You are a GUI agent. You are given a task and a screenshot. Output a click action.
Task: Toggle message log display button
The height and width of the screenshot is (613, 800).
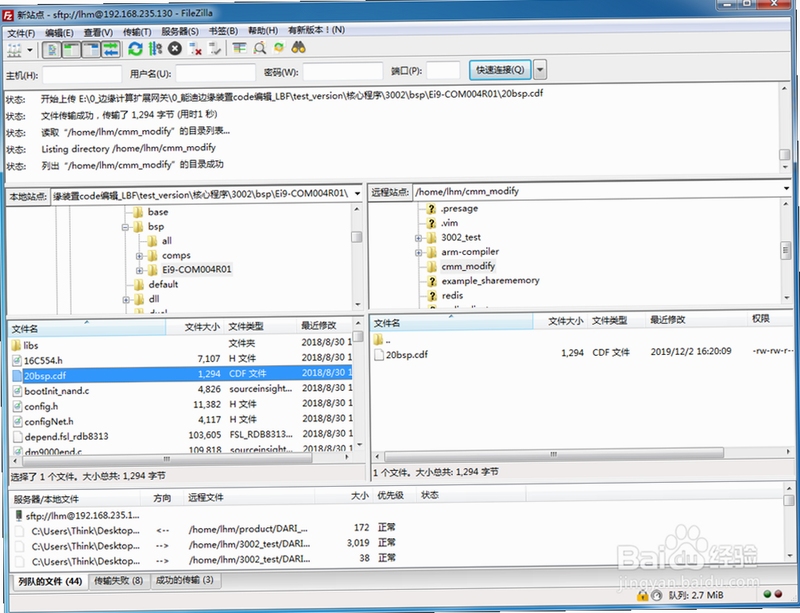click(52, 50)
